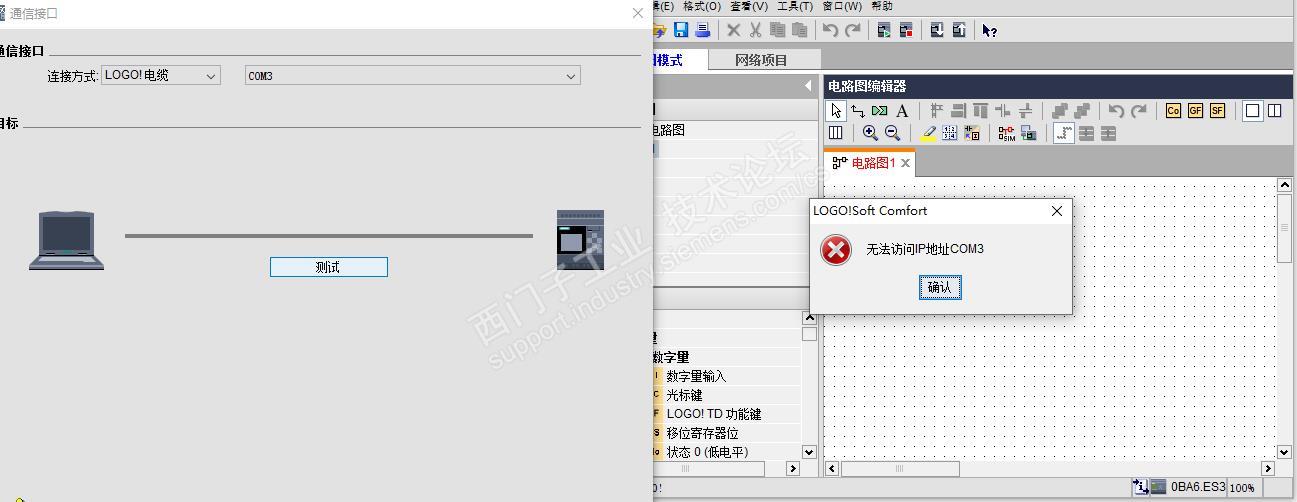Click the status bar info icon beside device
This screenshot has width=1297, height=502.
coord(1140,487)
